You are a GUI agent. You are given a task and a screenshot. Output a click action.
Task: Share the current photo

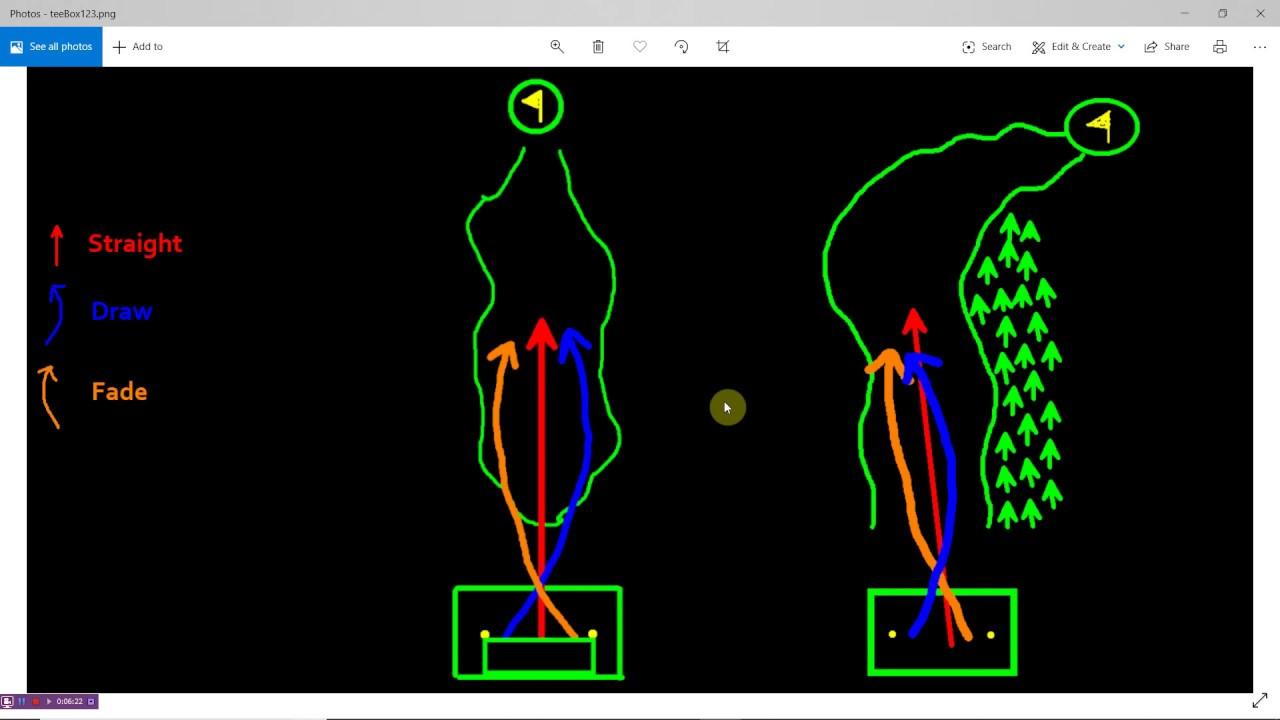tap(1166, 46)
